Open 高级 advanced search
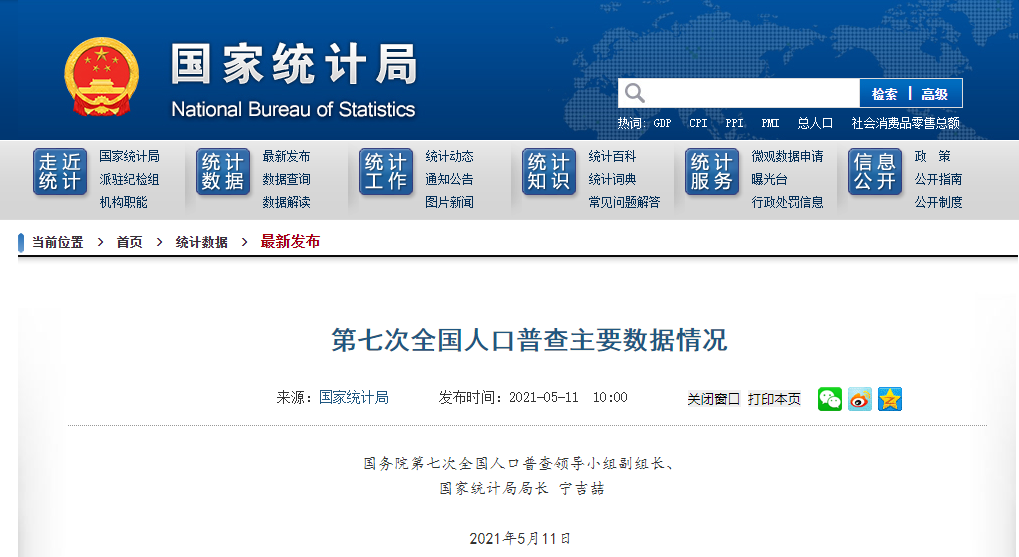The width and height of the screenshot is (1019, 557). 935,94
